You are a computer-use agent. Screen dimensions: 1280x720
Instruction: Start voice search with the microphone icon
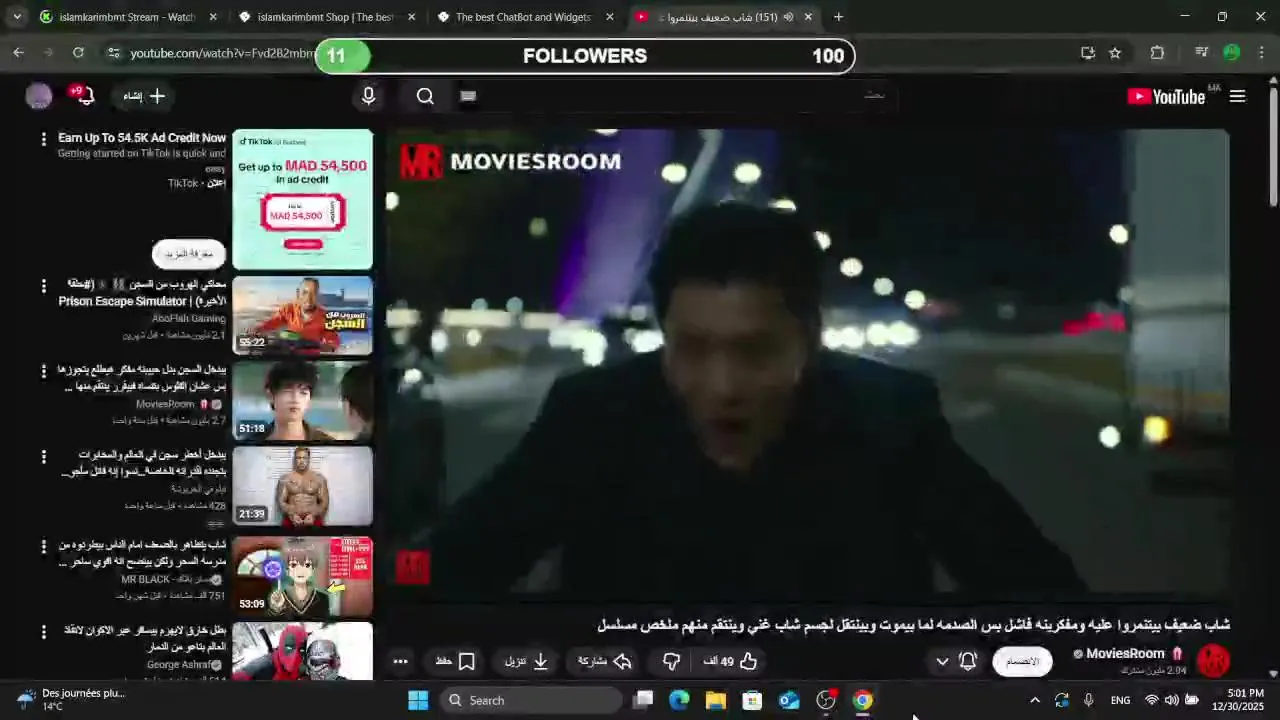(x=368, y=96)
